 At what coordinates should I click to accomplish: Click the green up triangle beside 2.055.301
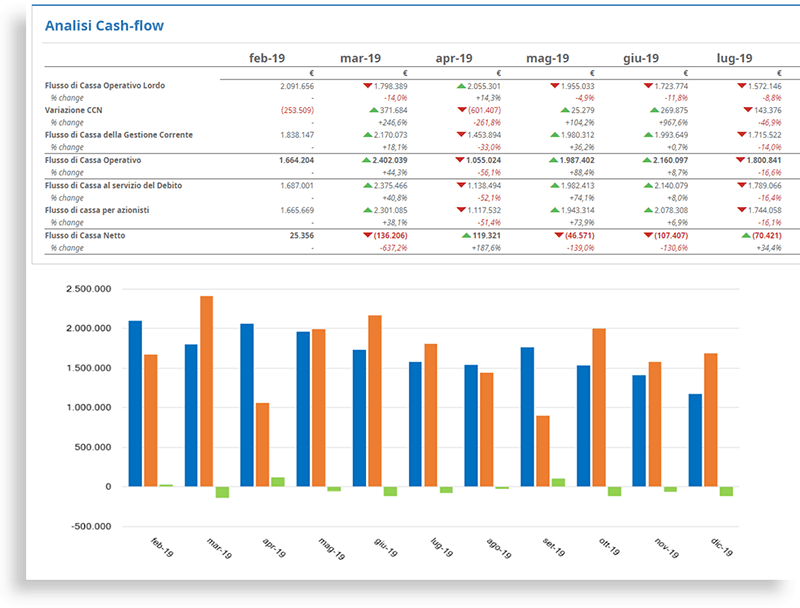[461, 86]
